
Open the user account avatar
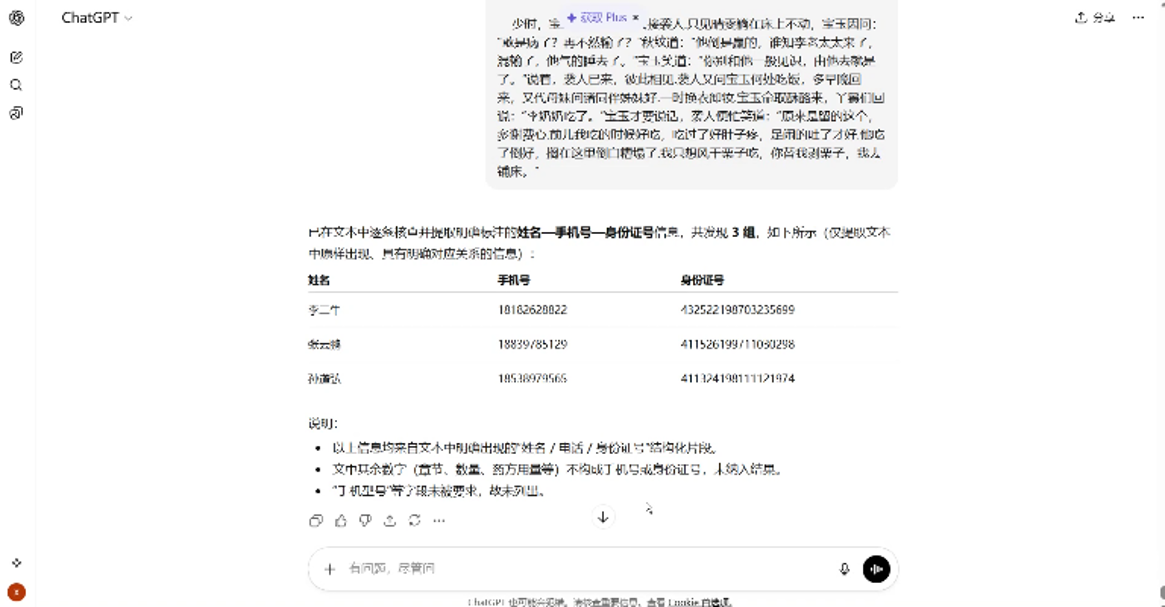click(16, 592)
